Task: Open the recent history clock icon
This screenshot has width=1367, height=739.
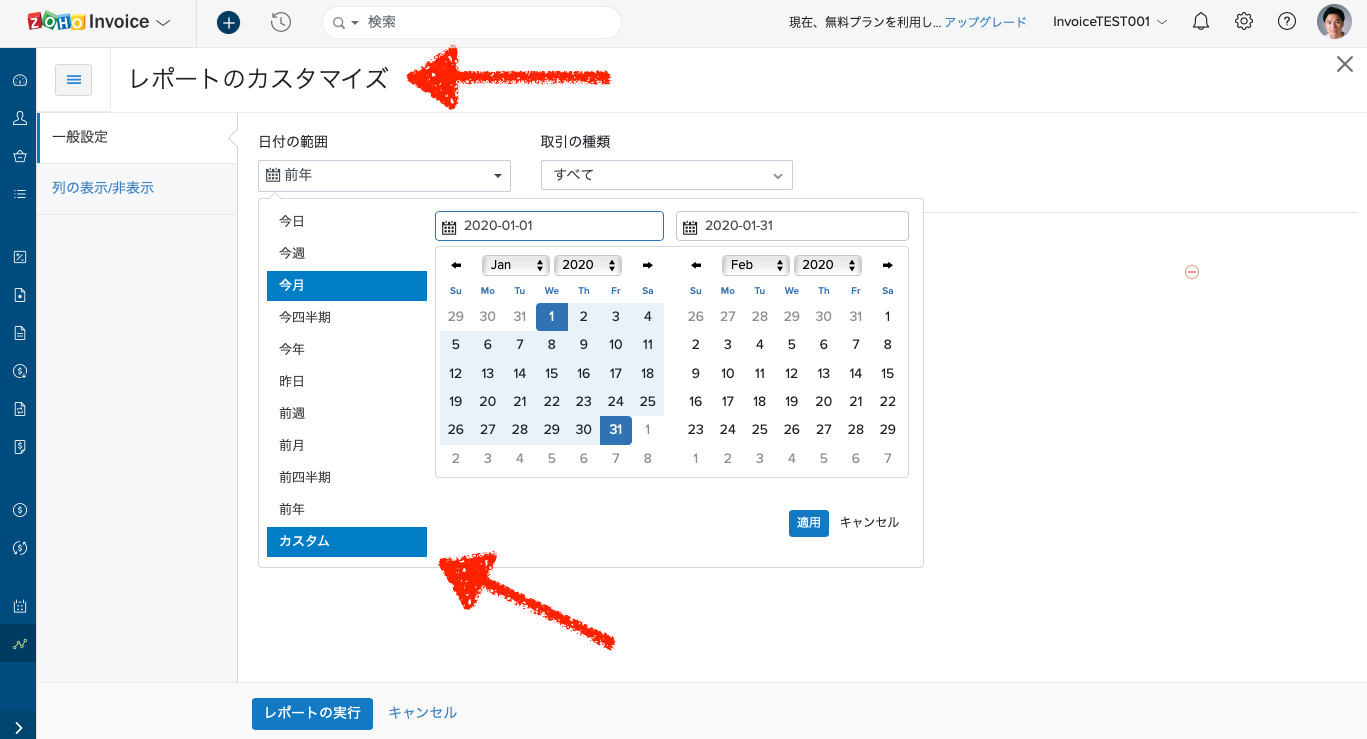Action: pos(281,22)
